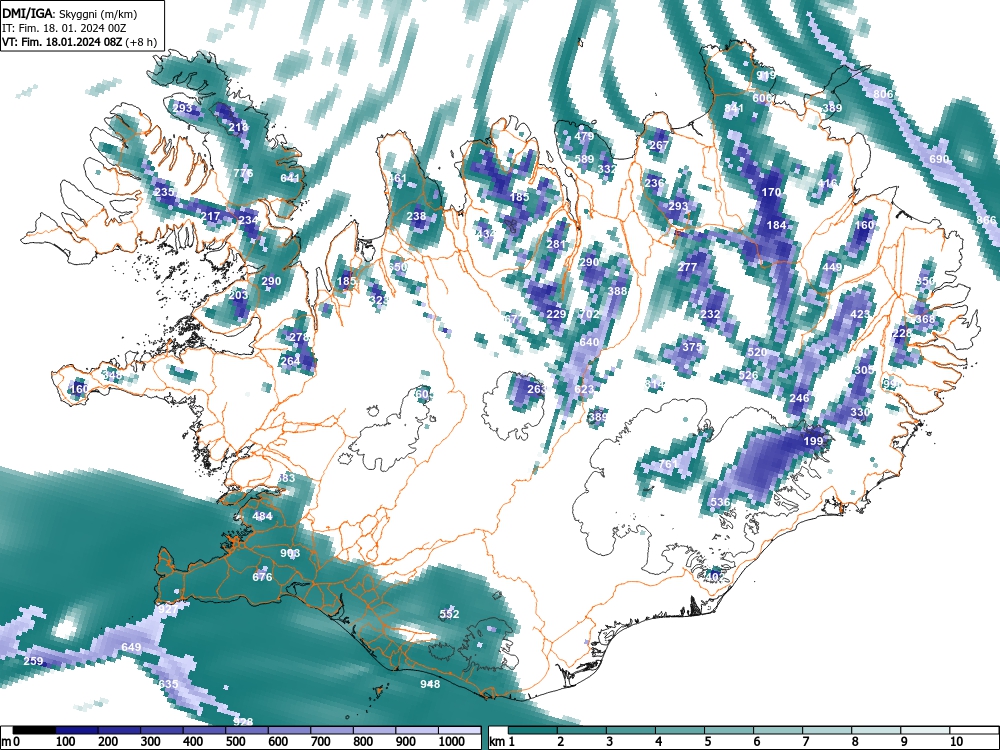Click the '700' label on the meter scale
1000x750 pixels.
point(320,741)
